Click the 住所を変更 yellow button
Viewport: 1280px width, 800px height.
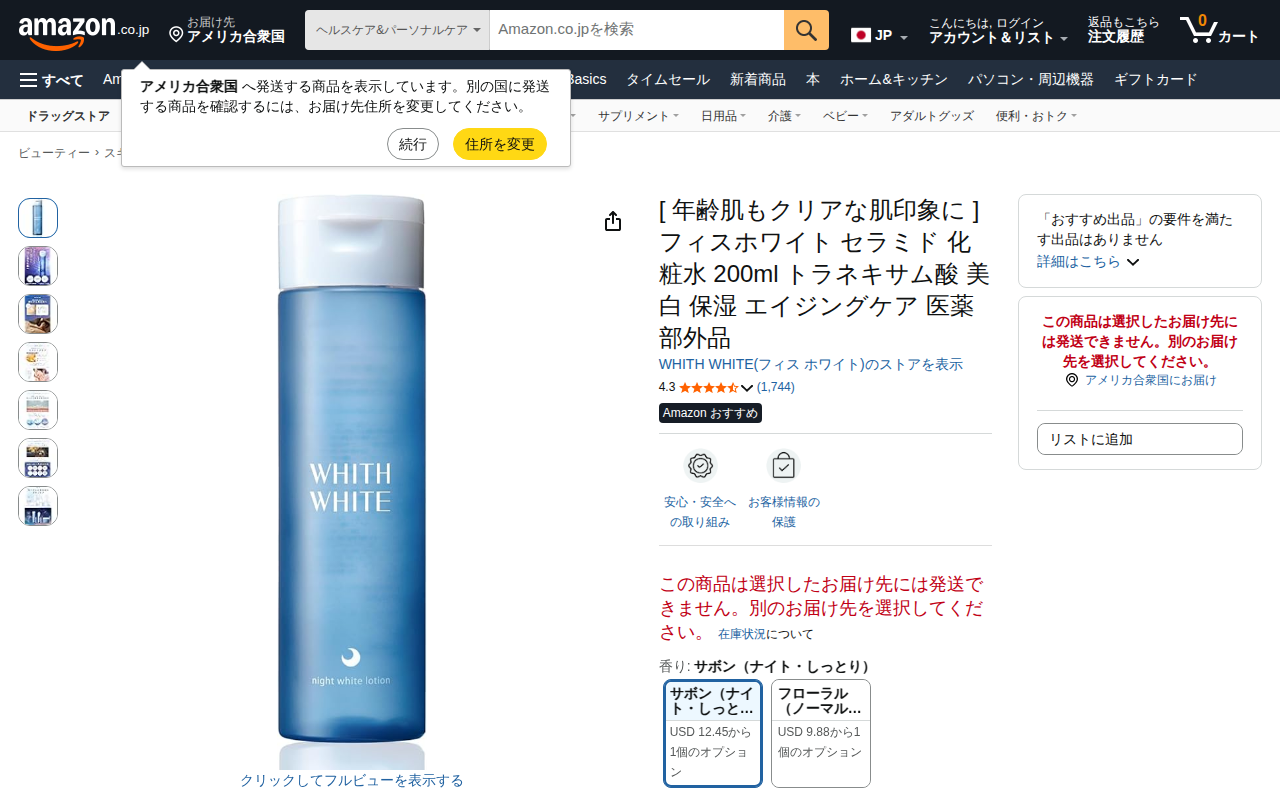[x=500, y=144]
